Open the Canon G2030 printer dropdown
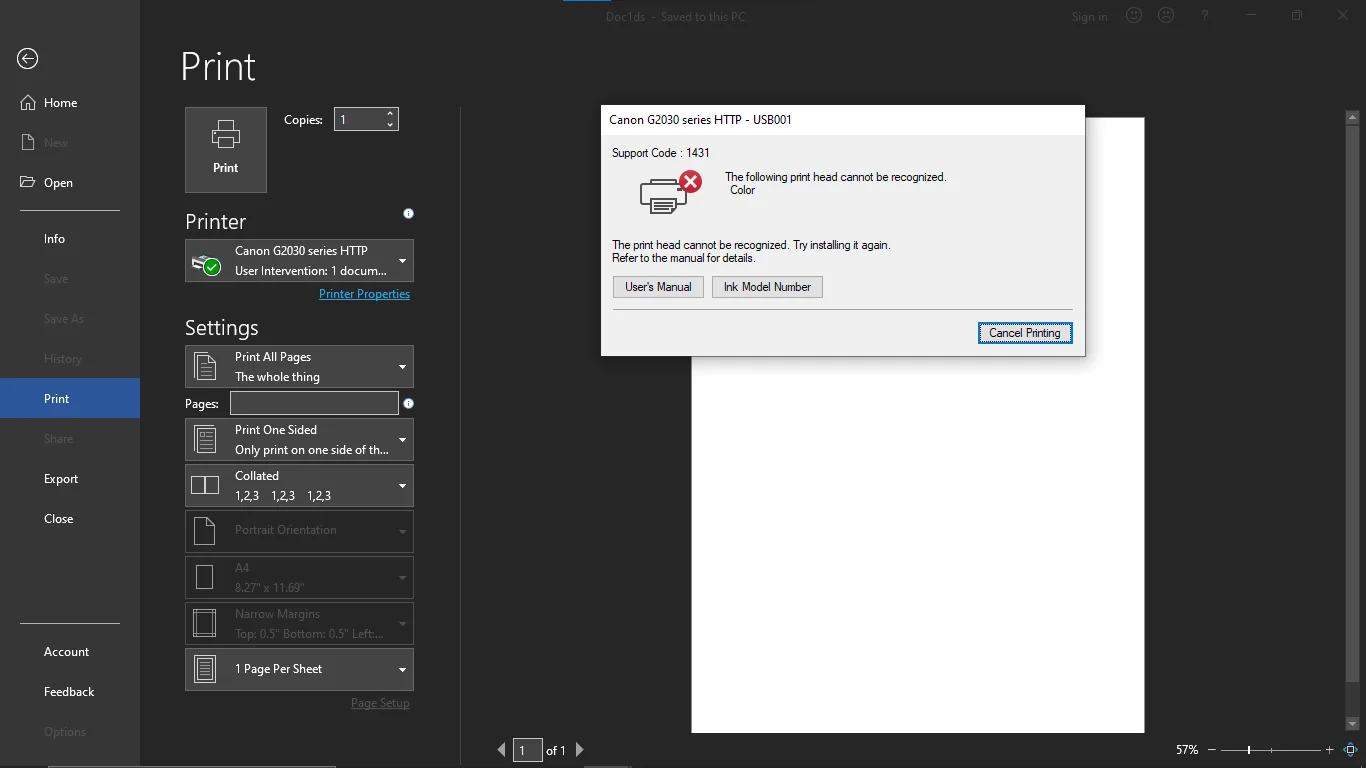Viewport: 1366px width, 768px height. point(299,261)
